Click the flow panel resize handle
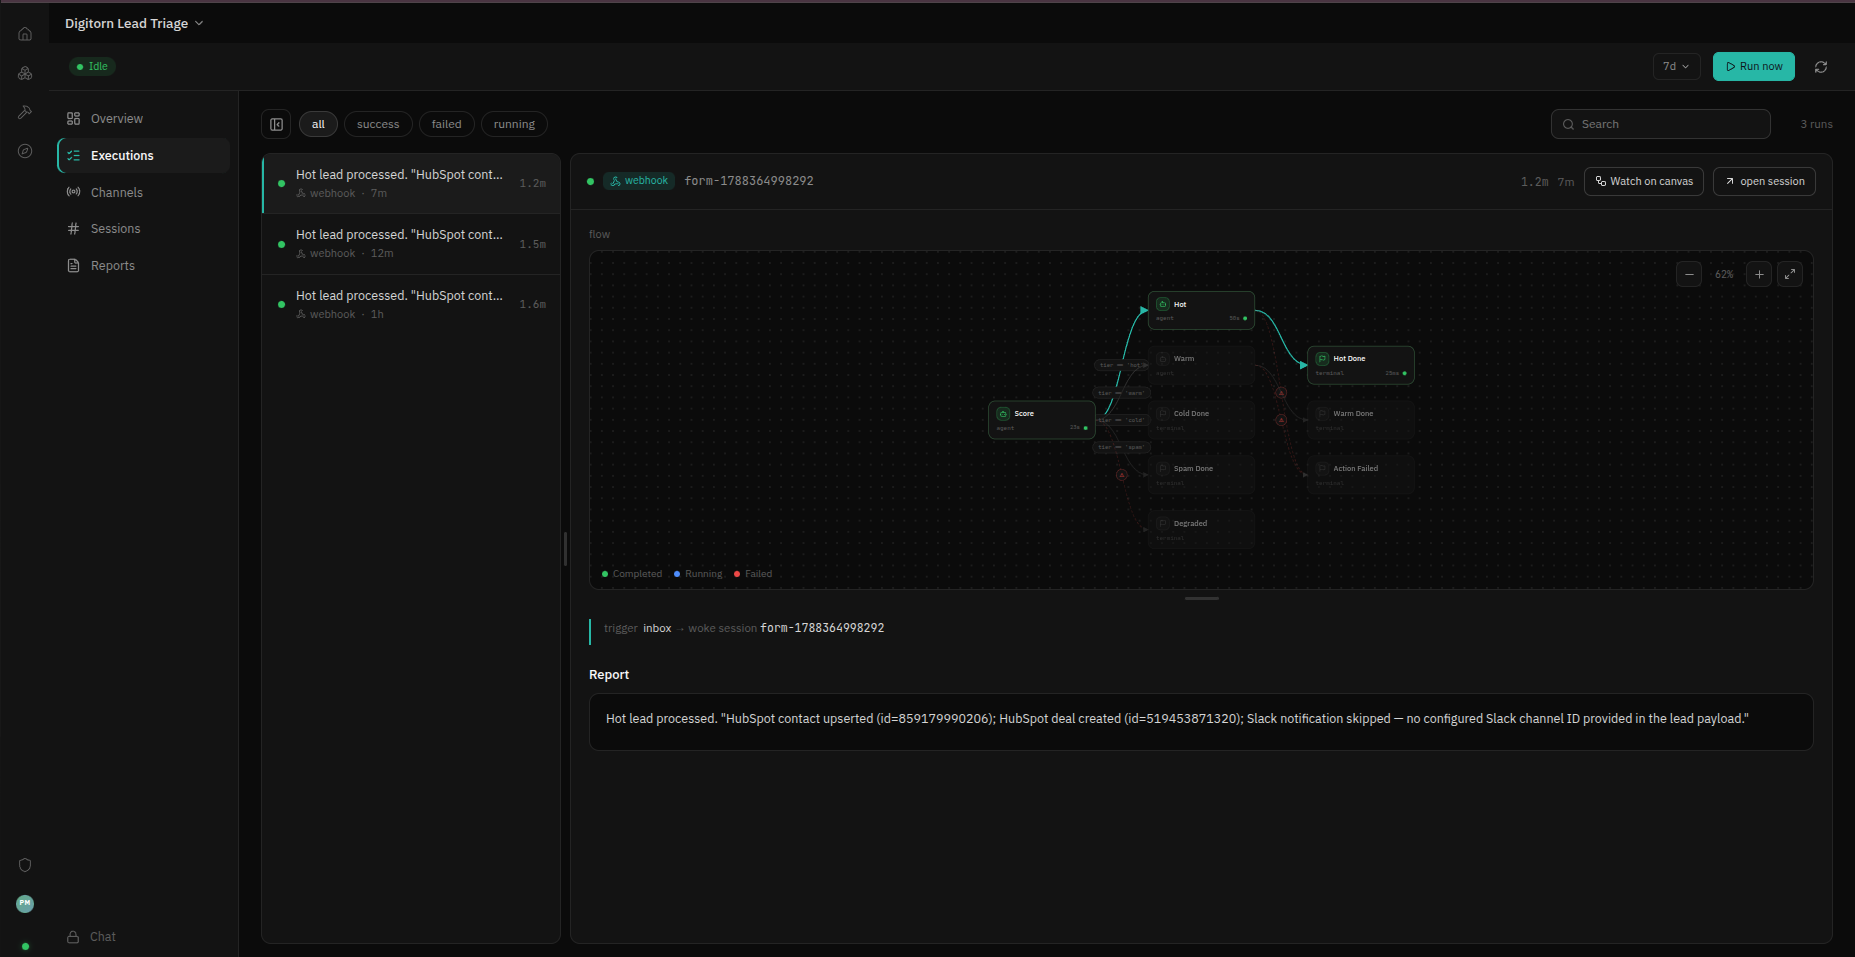The height and width of the screenshot is (957, 1855). tap(1201, 598)
